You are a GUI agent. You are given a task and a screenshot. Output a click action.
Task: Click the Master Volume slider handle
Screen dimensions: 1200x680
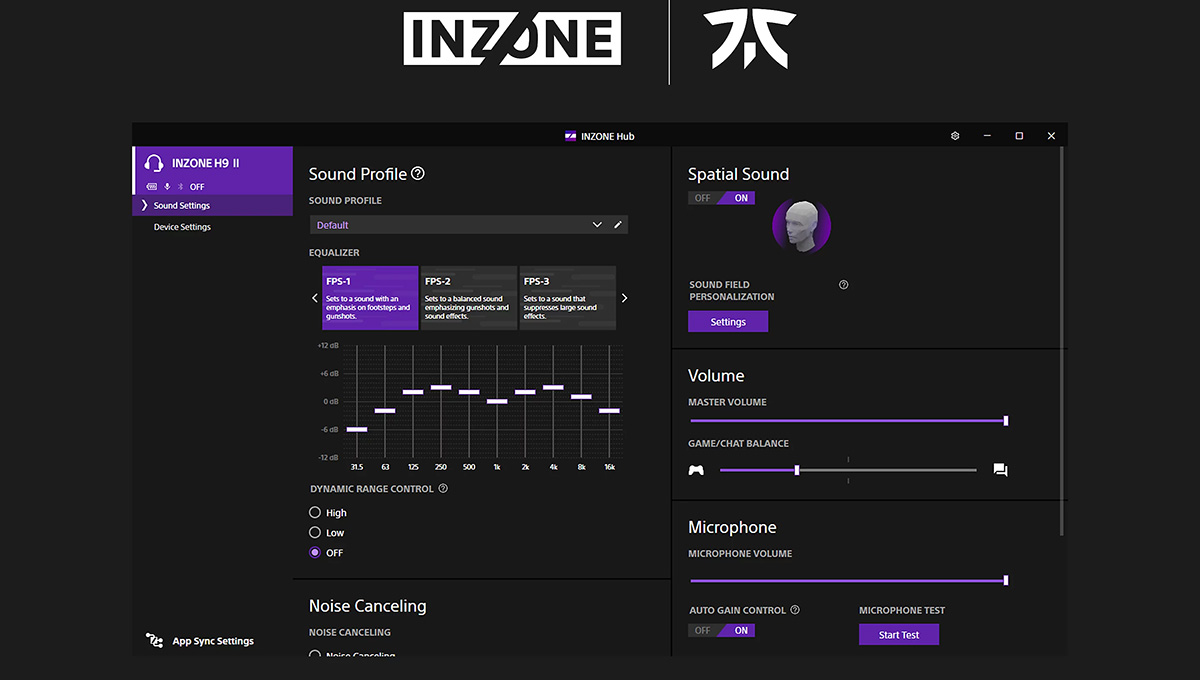point(1006,421)
